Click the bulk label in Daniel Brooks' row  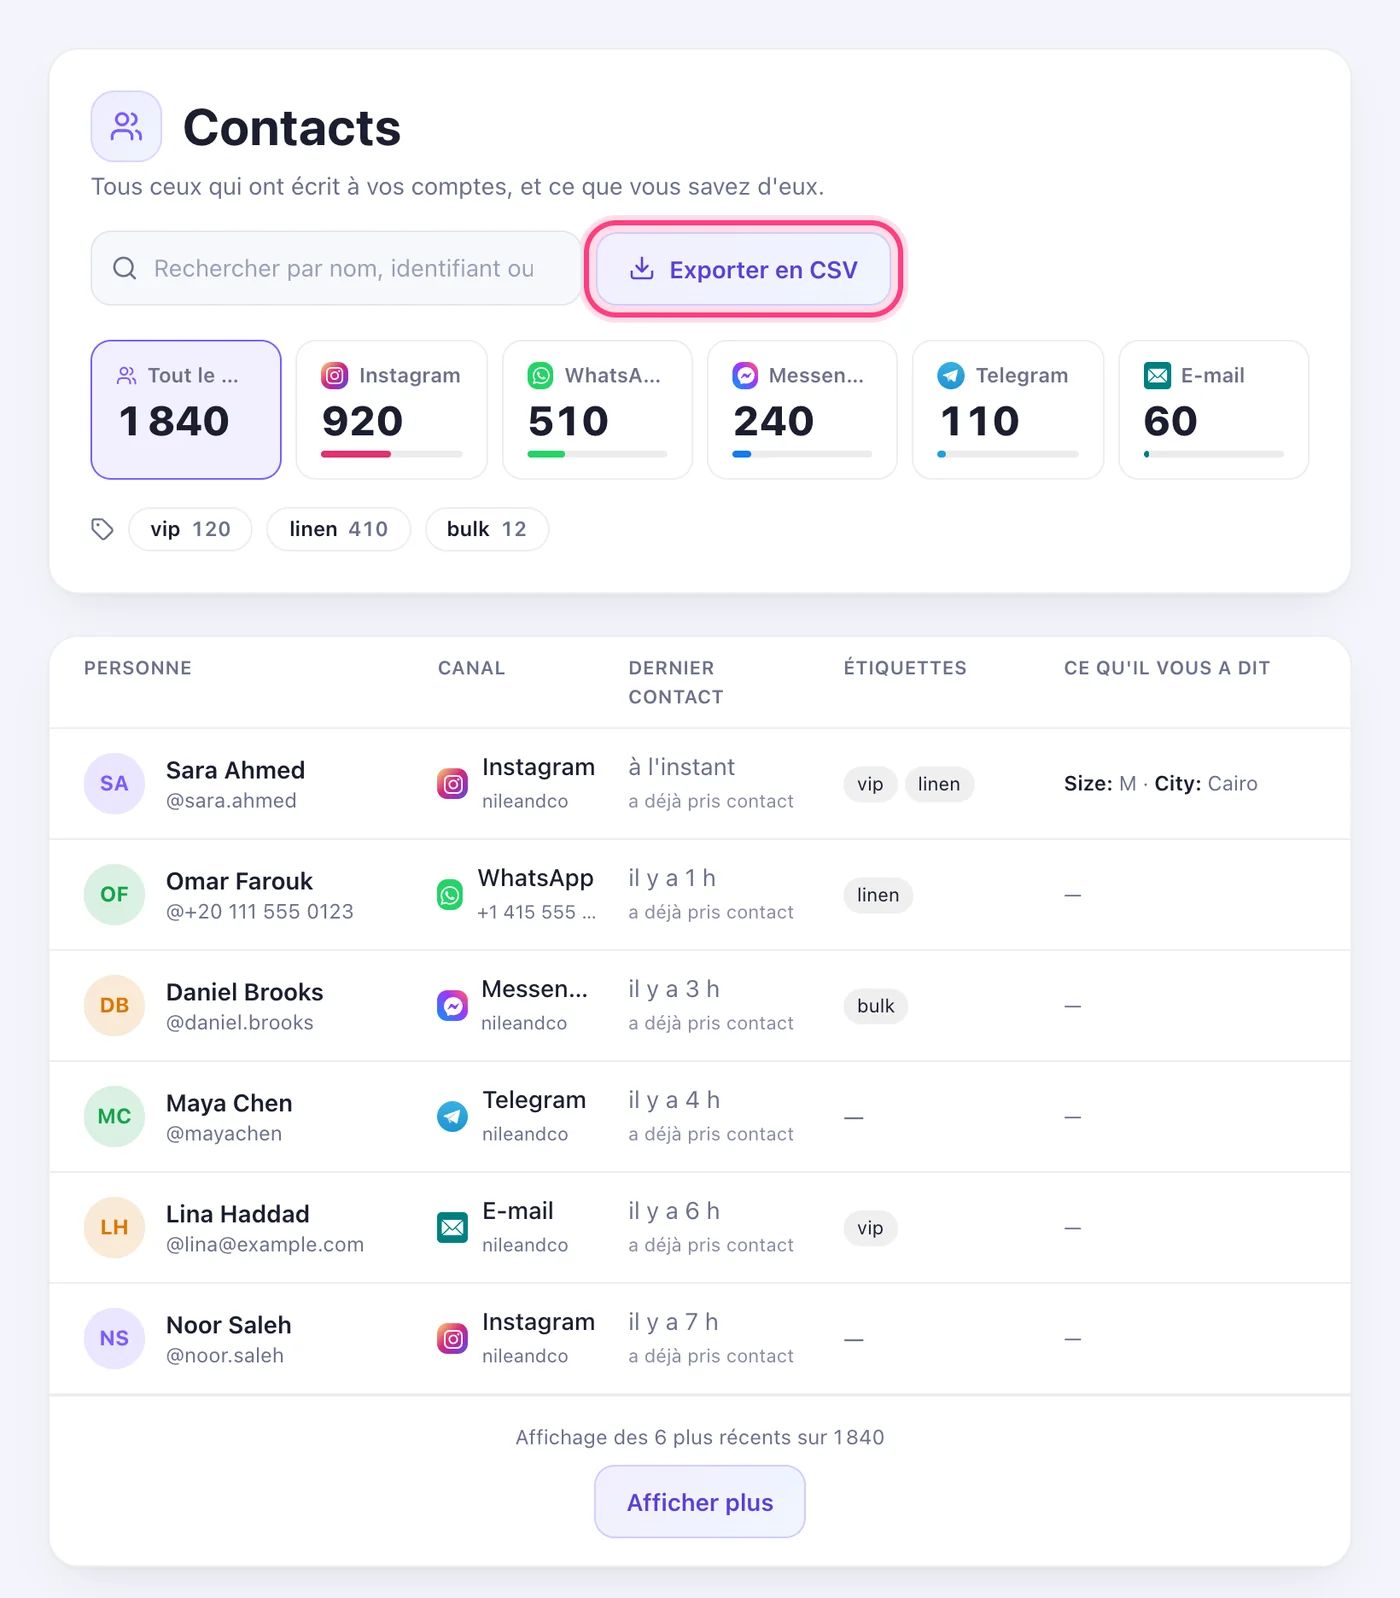[x=876, y=1006]
